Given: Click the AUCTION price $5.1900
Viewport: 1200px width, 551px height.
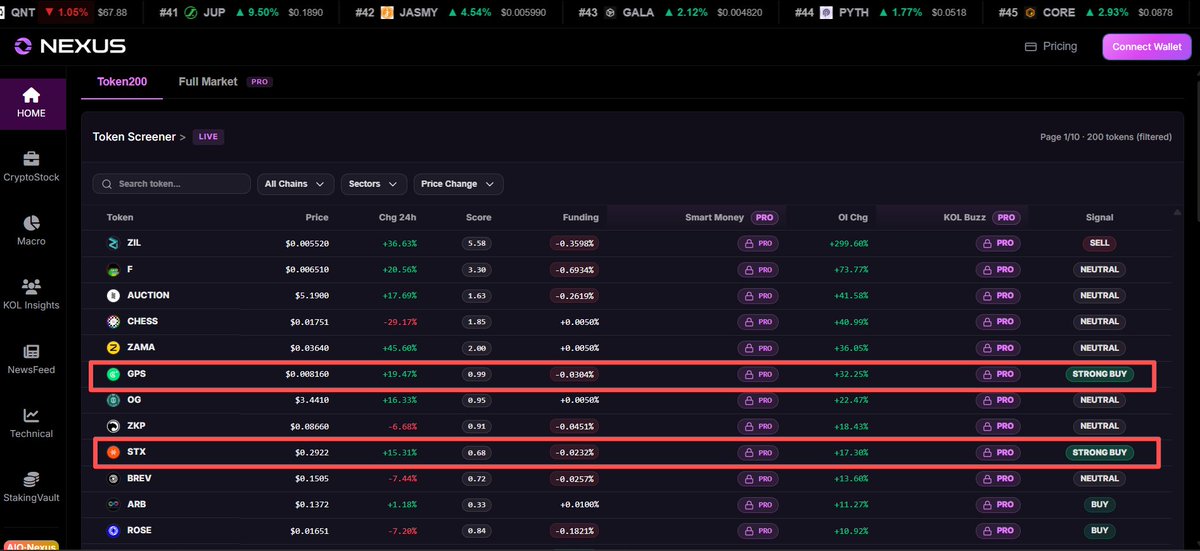Looking at the screenshot, I should 311,296.
